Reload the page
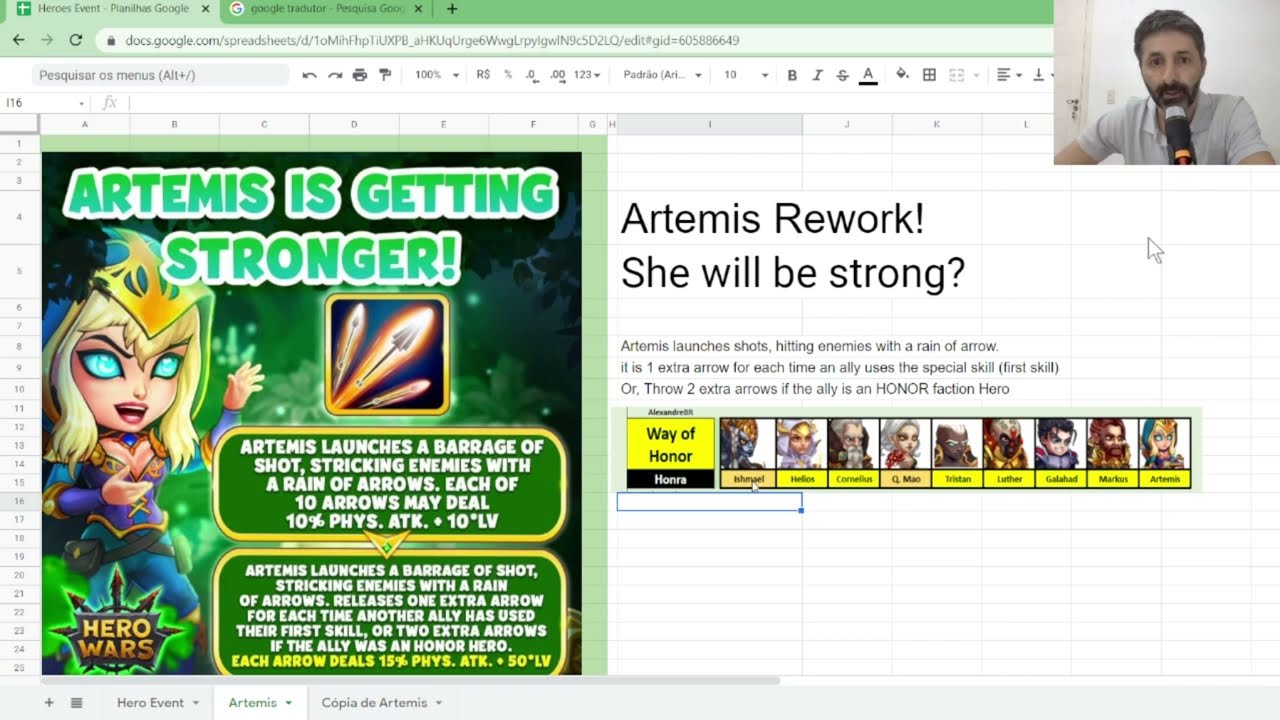Screen dimensions: 1280x720 [75, 40]
